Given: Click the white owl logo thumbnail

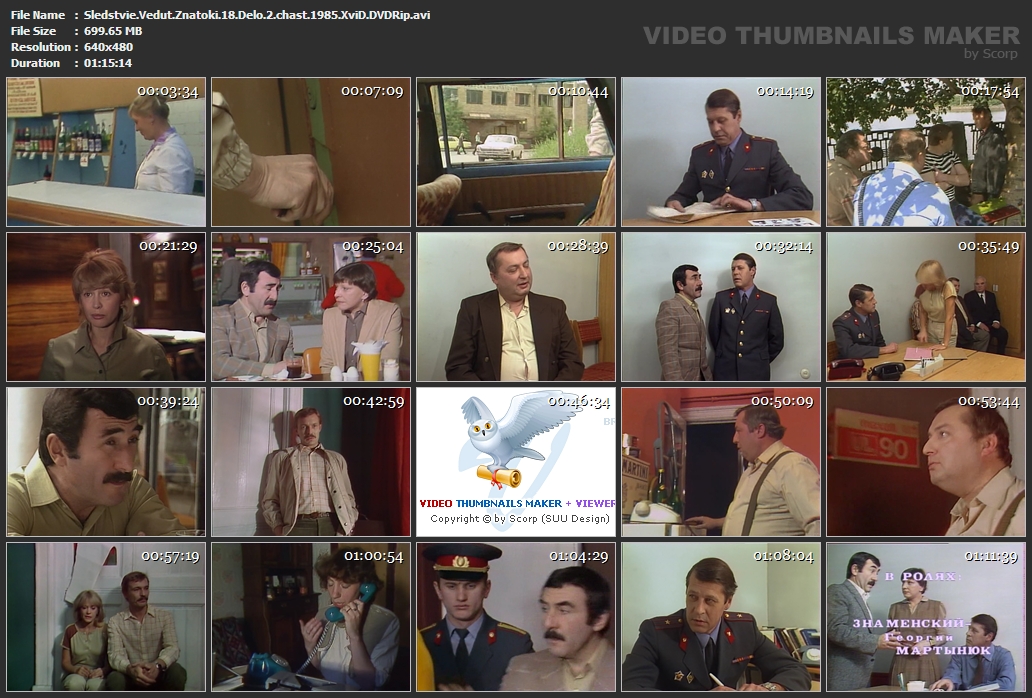Looking at the screenshot, I should 515,461.
